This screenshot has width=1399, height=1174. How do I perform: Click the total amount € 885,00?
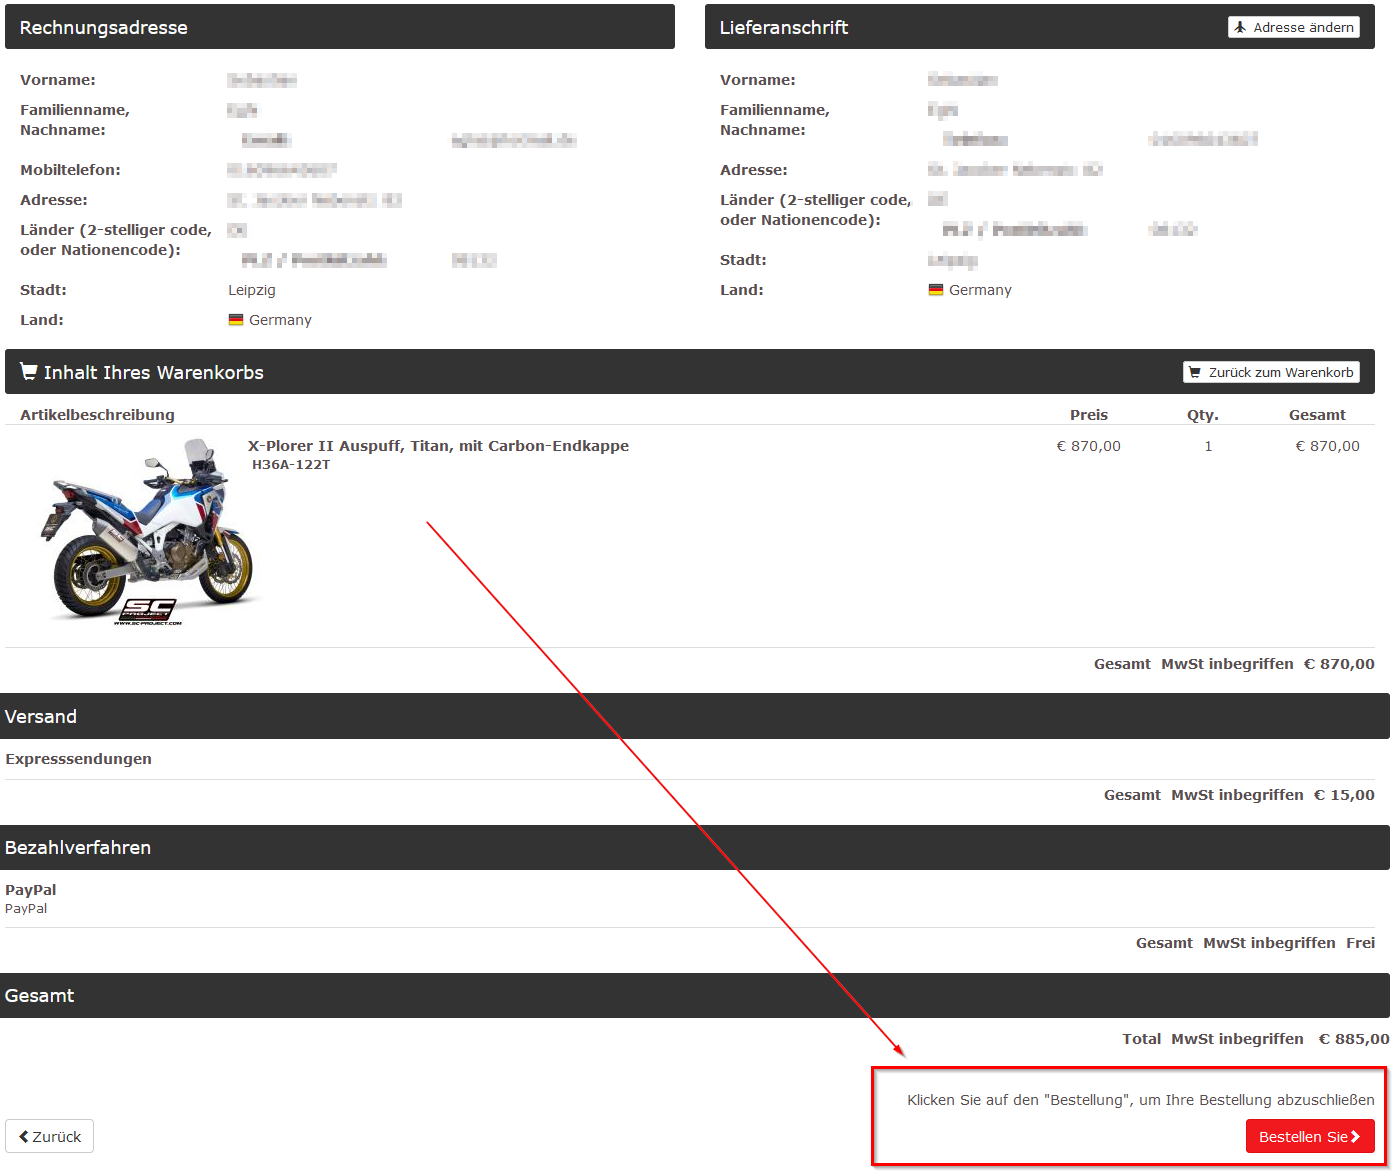(1353, 1039)
